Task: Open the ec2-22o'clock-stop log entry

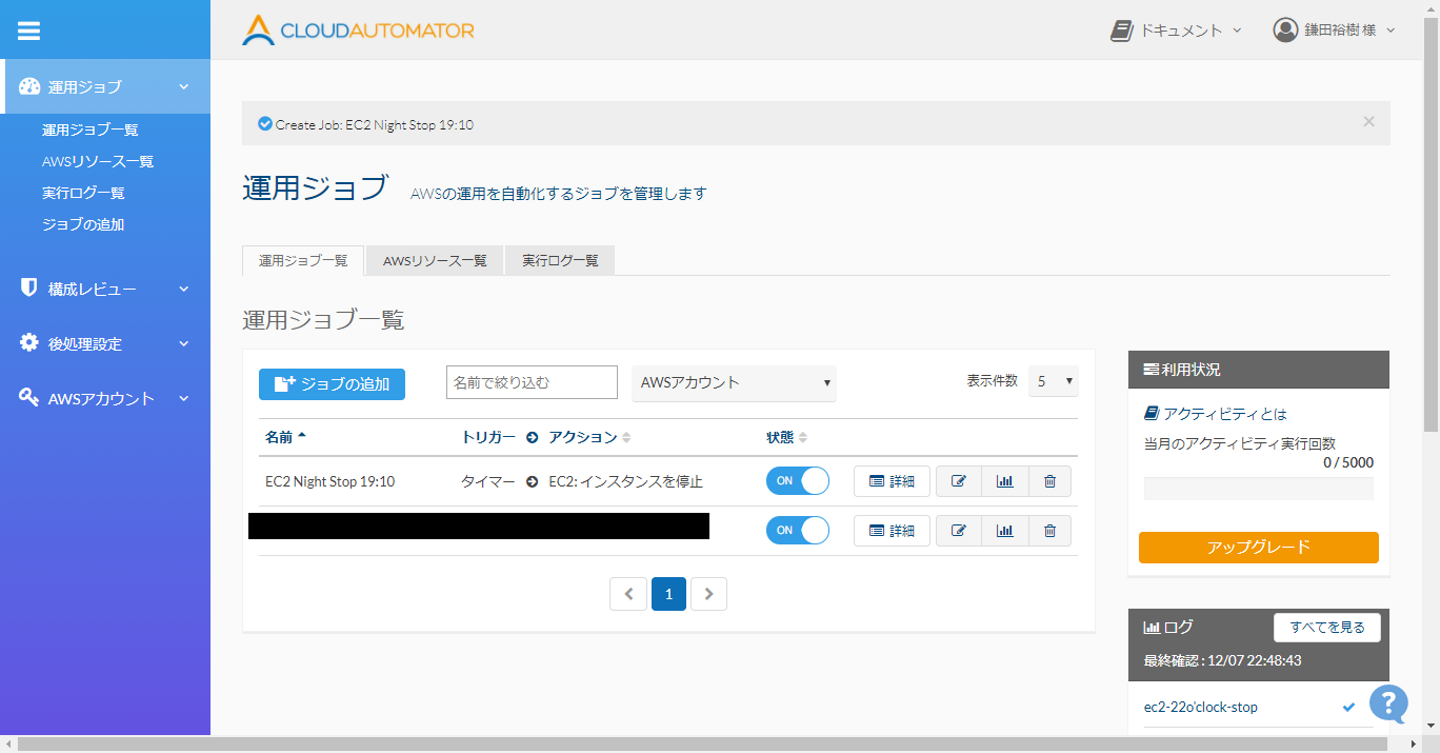Action: pyautogui.click(x=1201, y=707)
